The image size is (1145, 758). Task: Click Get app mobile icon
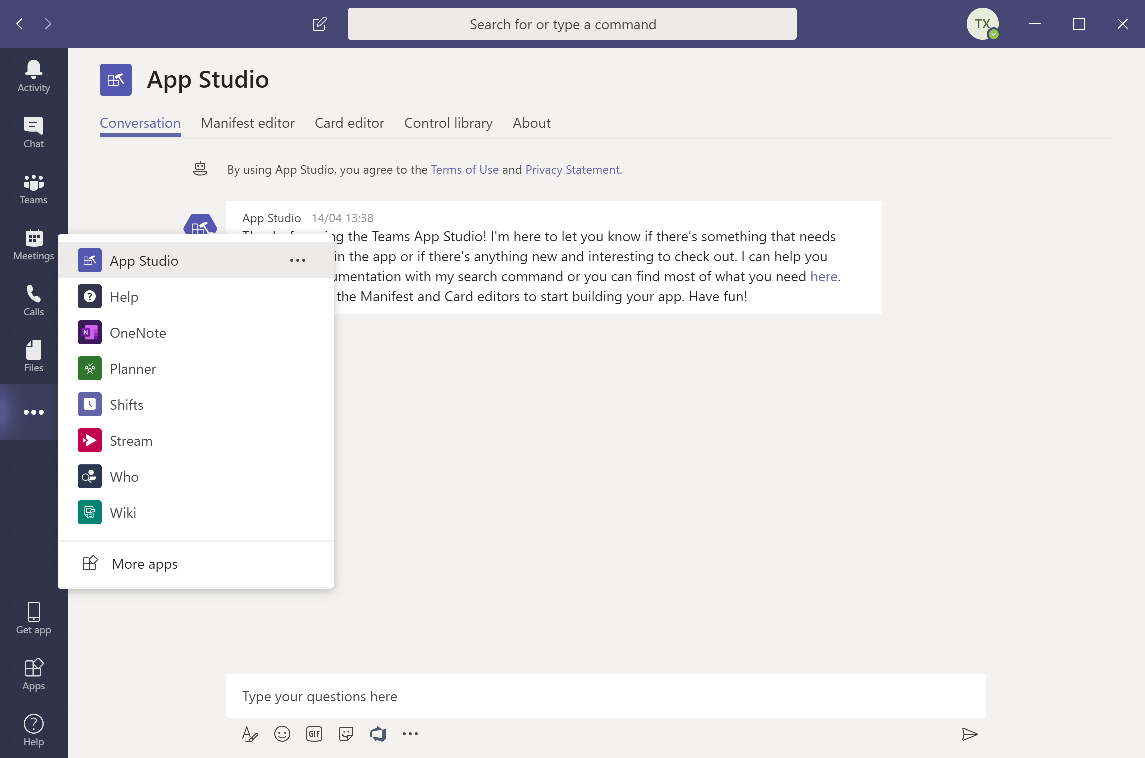pos(34,618)
